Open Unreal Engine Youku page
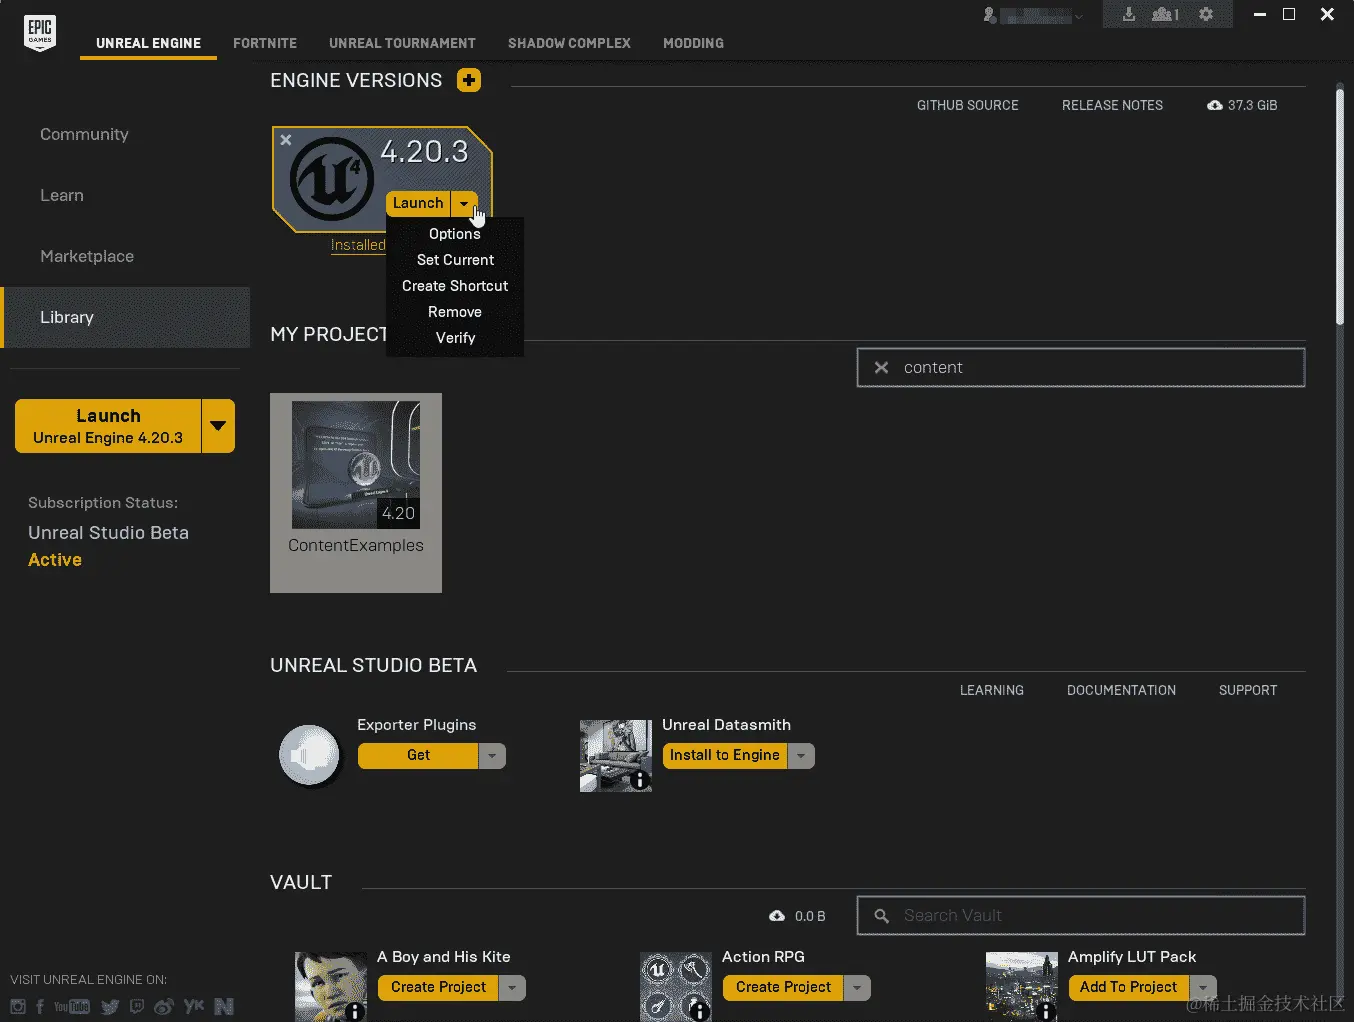 194,1006
